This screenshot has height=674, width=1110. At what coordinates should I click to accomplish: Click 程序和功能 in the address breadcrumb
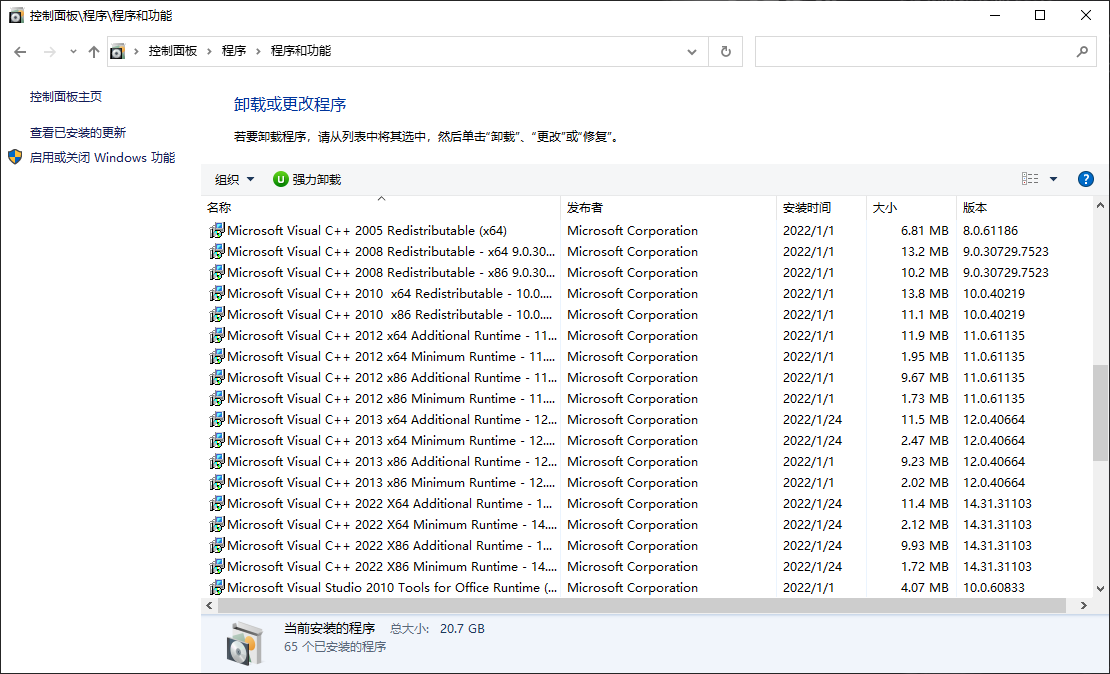point(301,51)
